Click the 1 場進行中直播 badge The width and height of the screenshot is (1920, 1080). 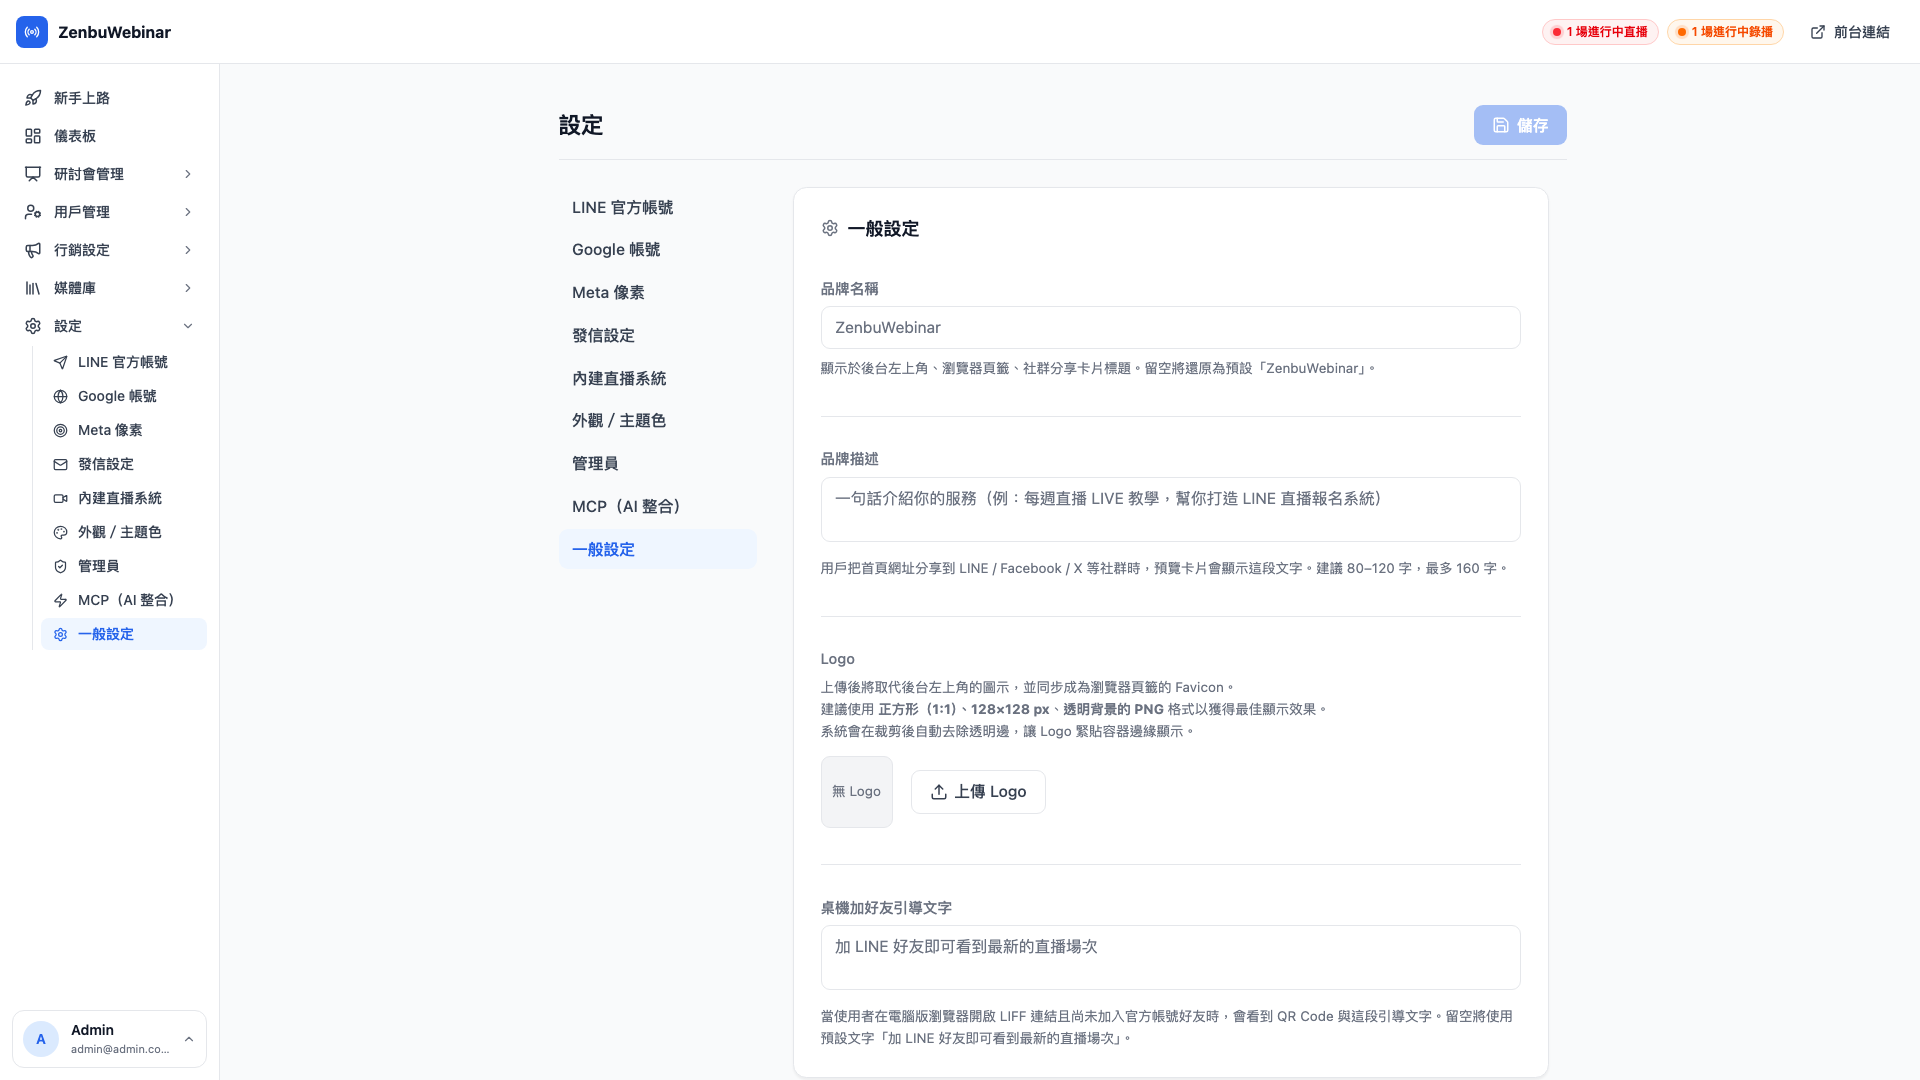[x=1600, y=32]
